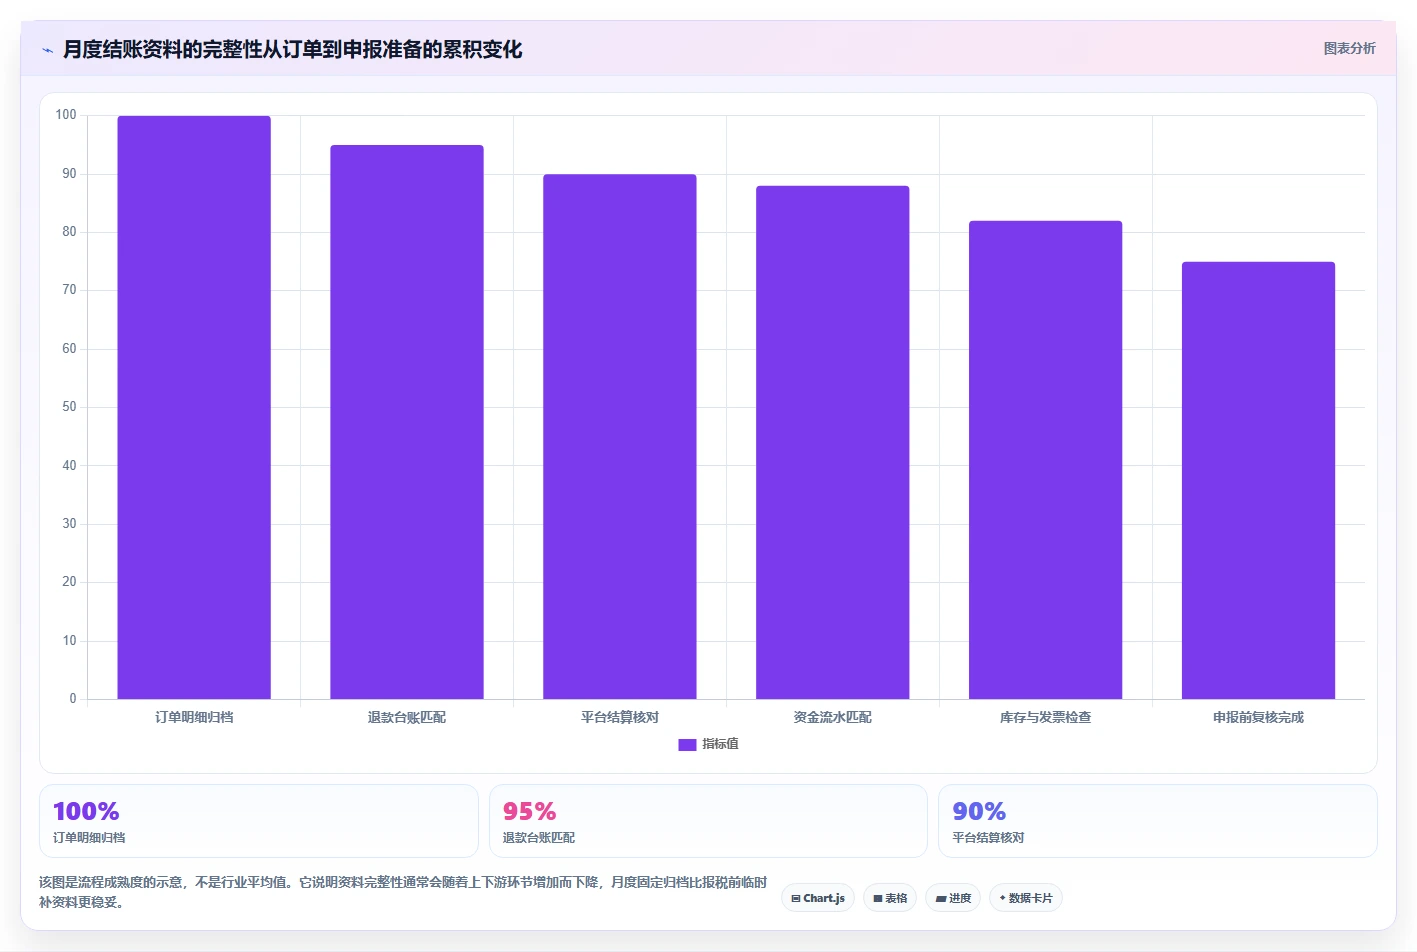Click the Chart.js tag chip
1417x952 pixels.
coord(818,898)
